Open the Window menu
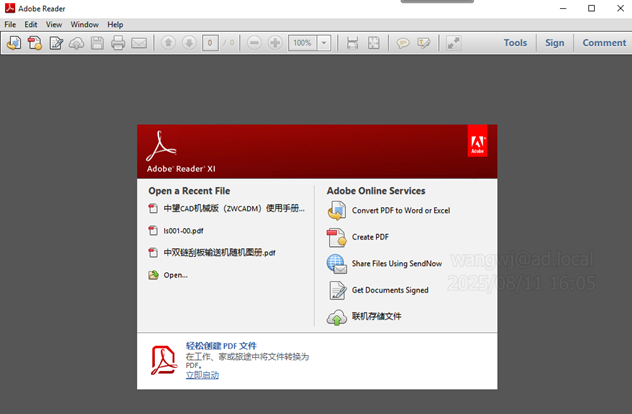Viewport: 632px width, 414px height. pos(85,24)
